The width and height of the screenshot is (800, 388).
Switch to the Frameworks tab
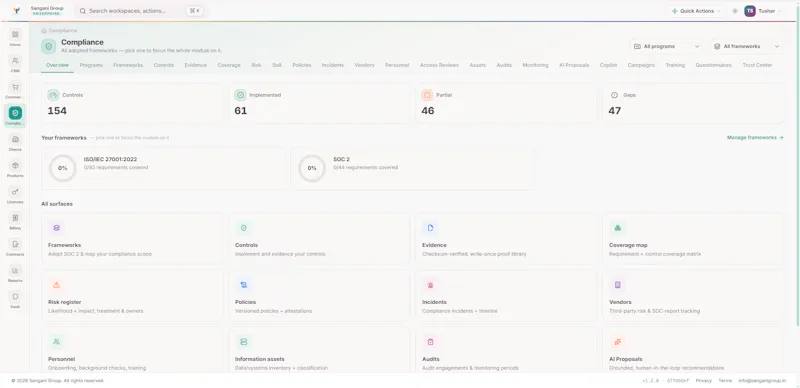(x=128, y=65)
